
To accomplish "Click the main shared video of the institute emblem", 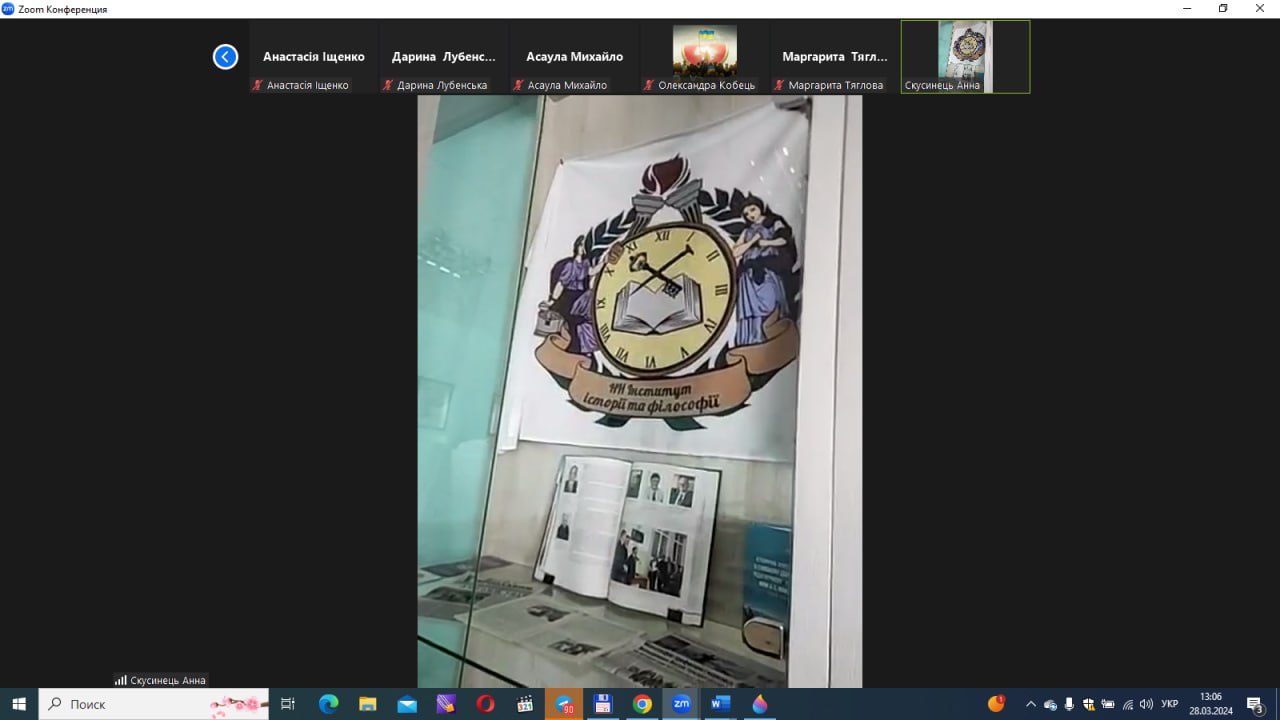I will [x=640, y=391].
